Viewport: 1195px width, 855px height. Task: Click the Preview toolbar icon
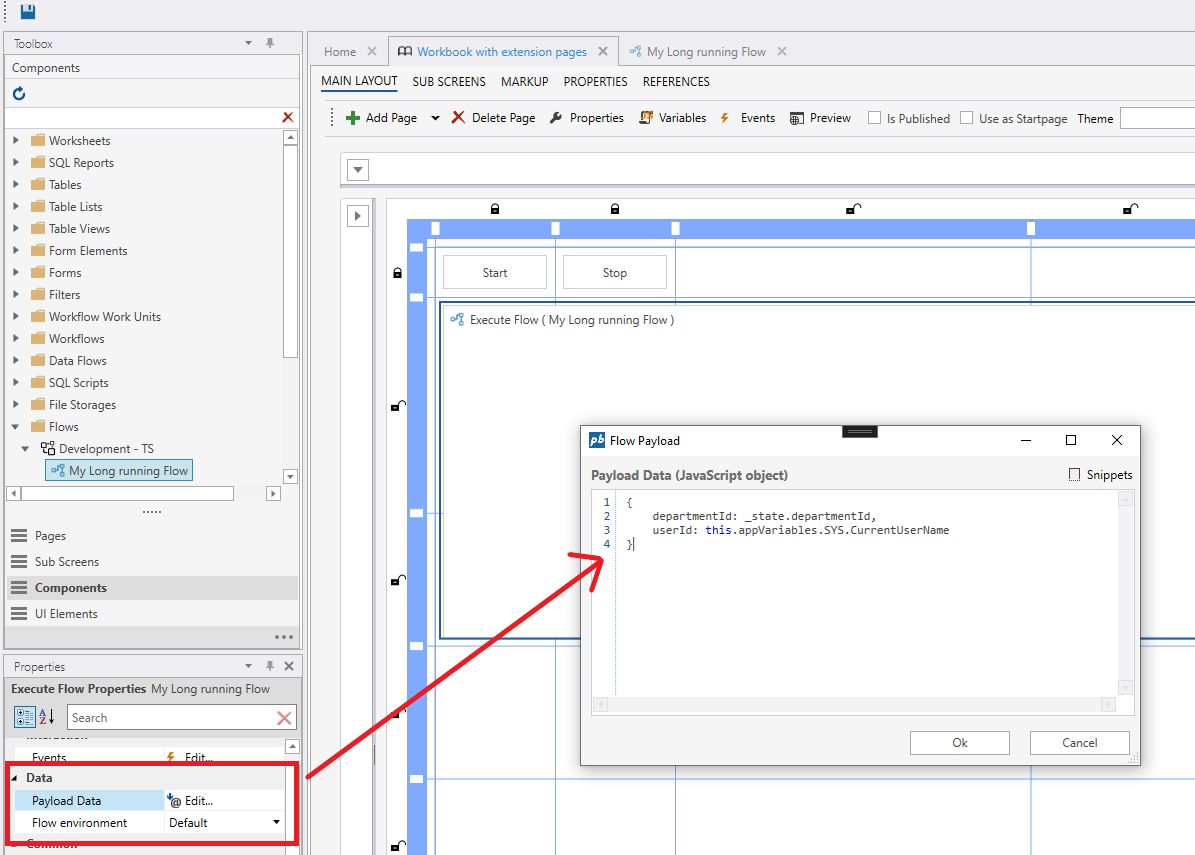(x=797, y=118)
